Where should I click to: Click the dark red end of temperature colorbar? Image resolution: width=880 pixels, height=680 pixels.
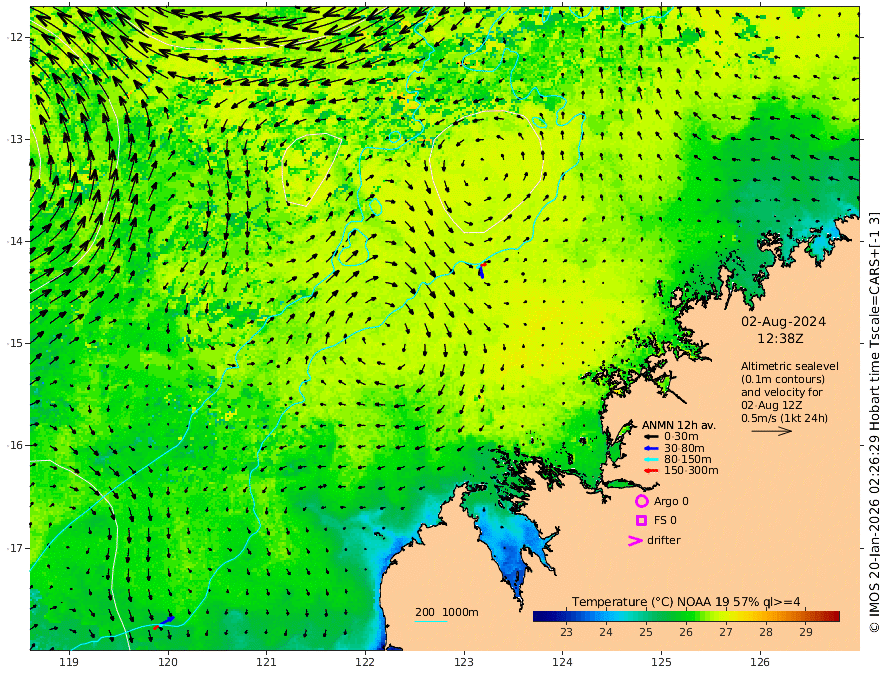point(835,617)
